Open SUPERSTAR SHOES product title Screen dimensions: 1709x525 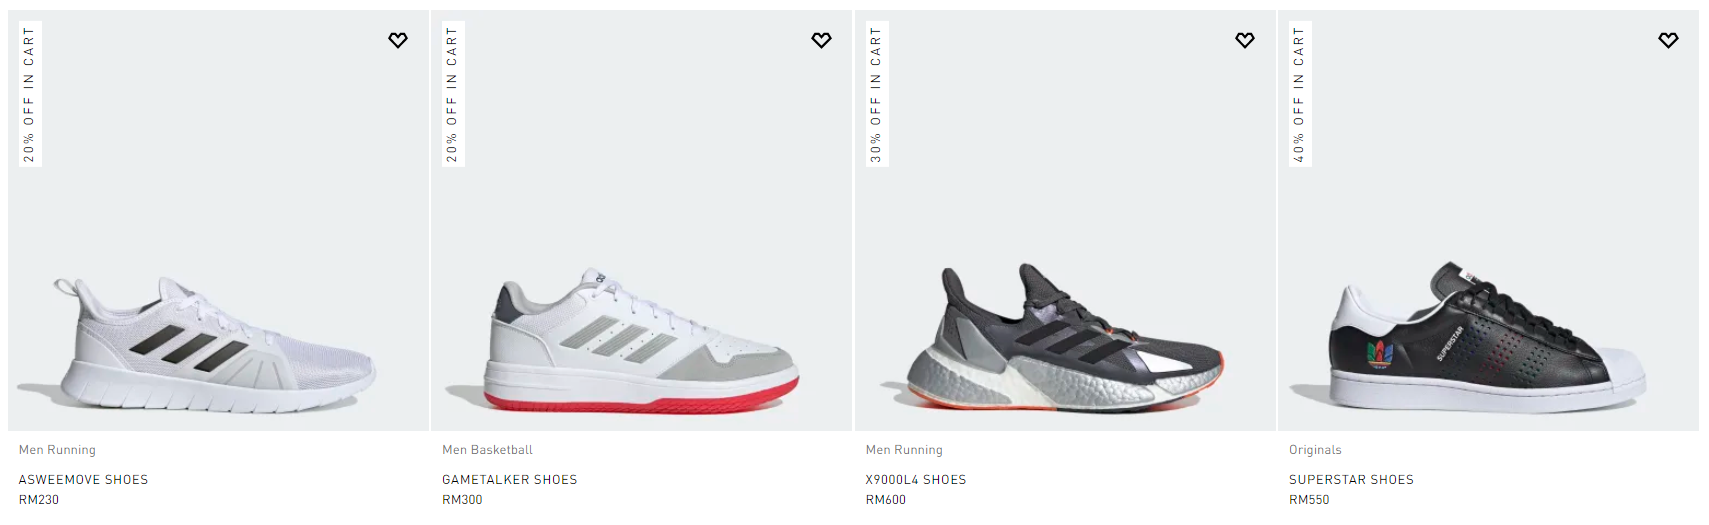1351,480
